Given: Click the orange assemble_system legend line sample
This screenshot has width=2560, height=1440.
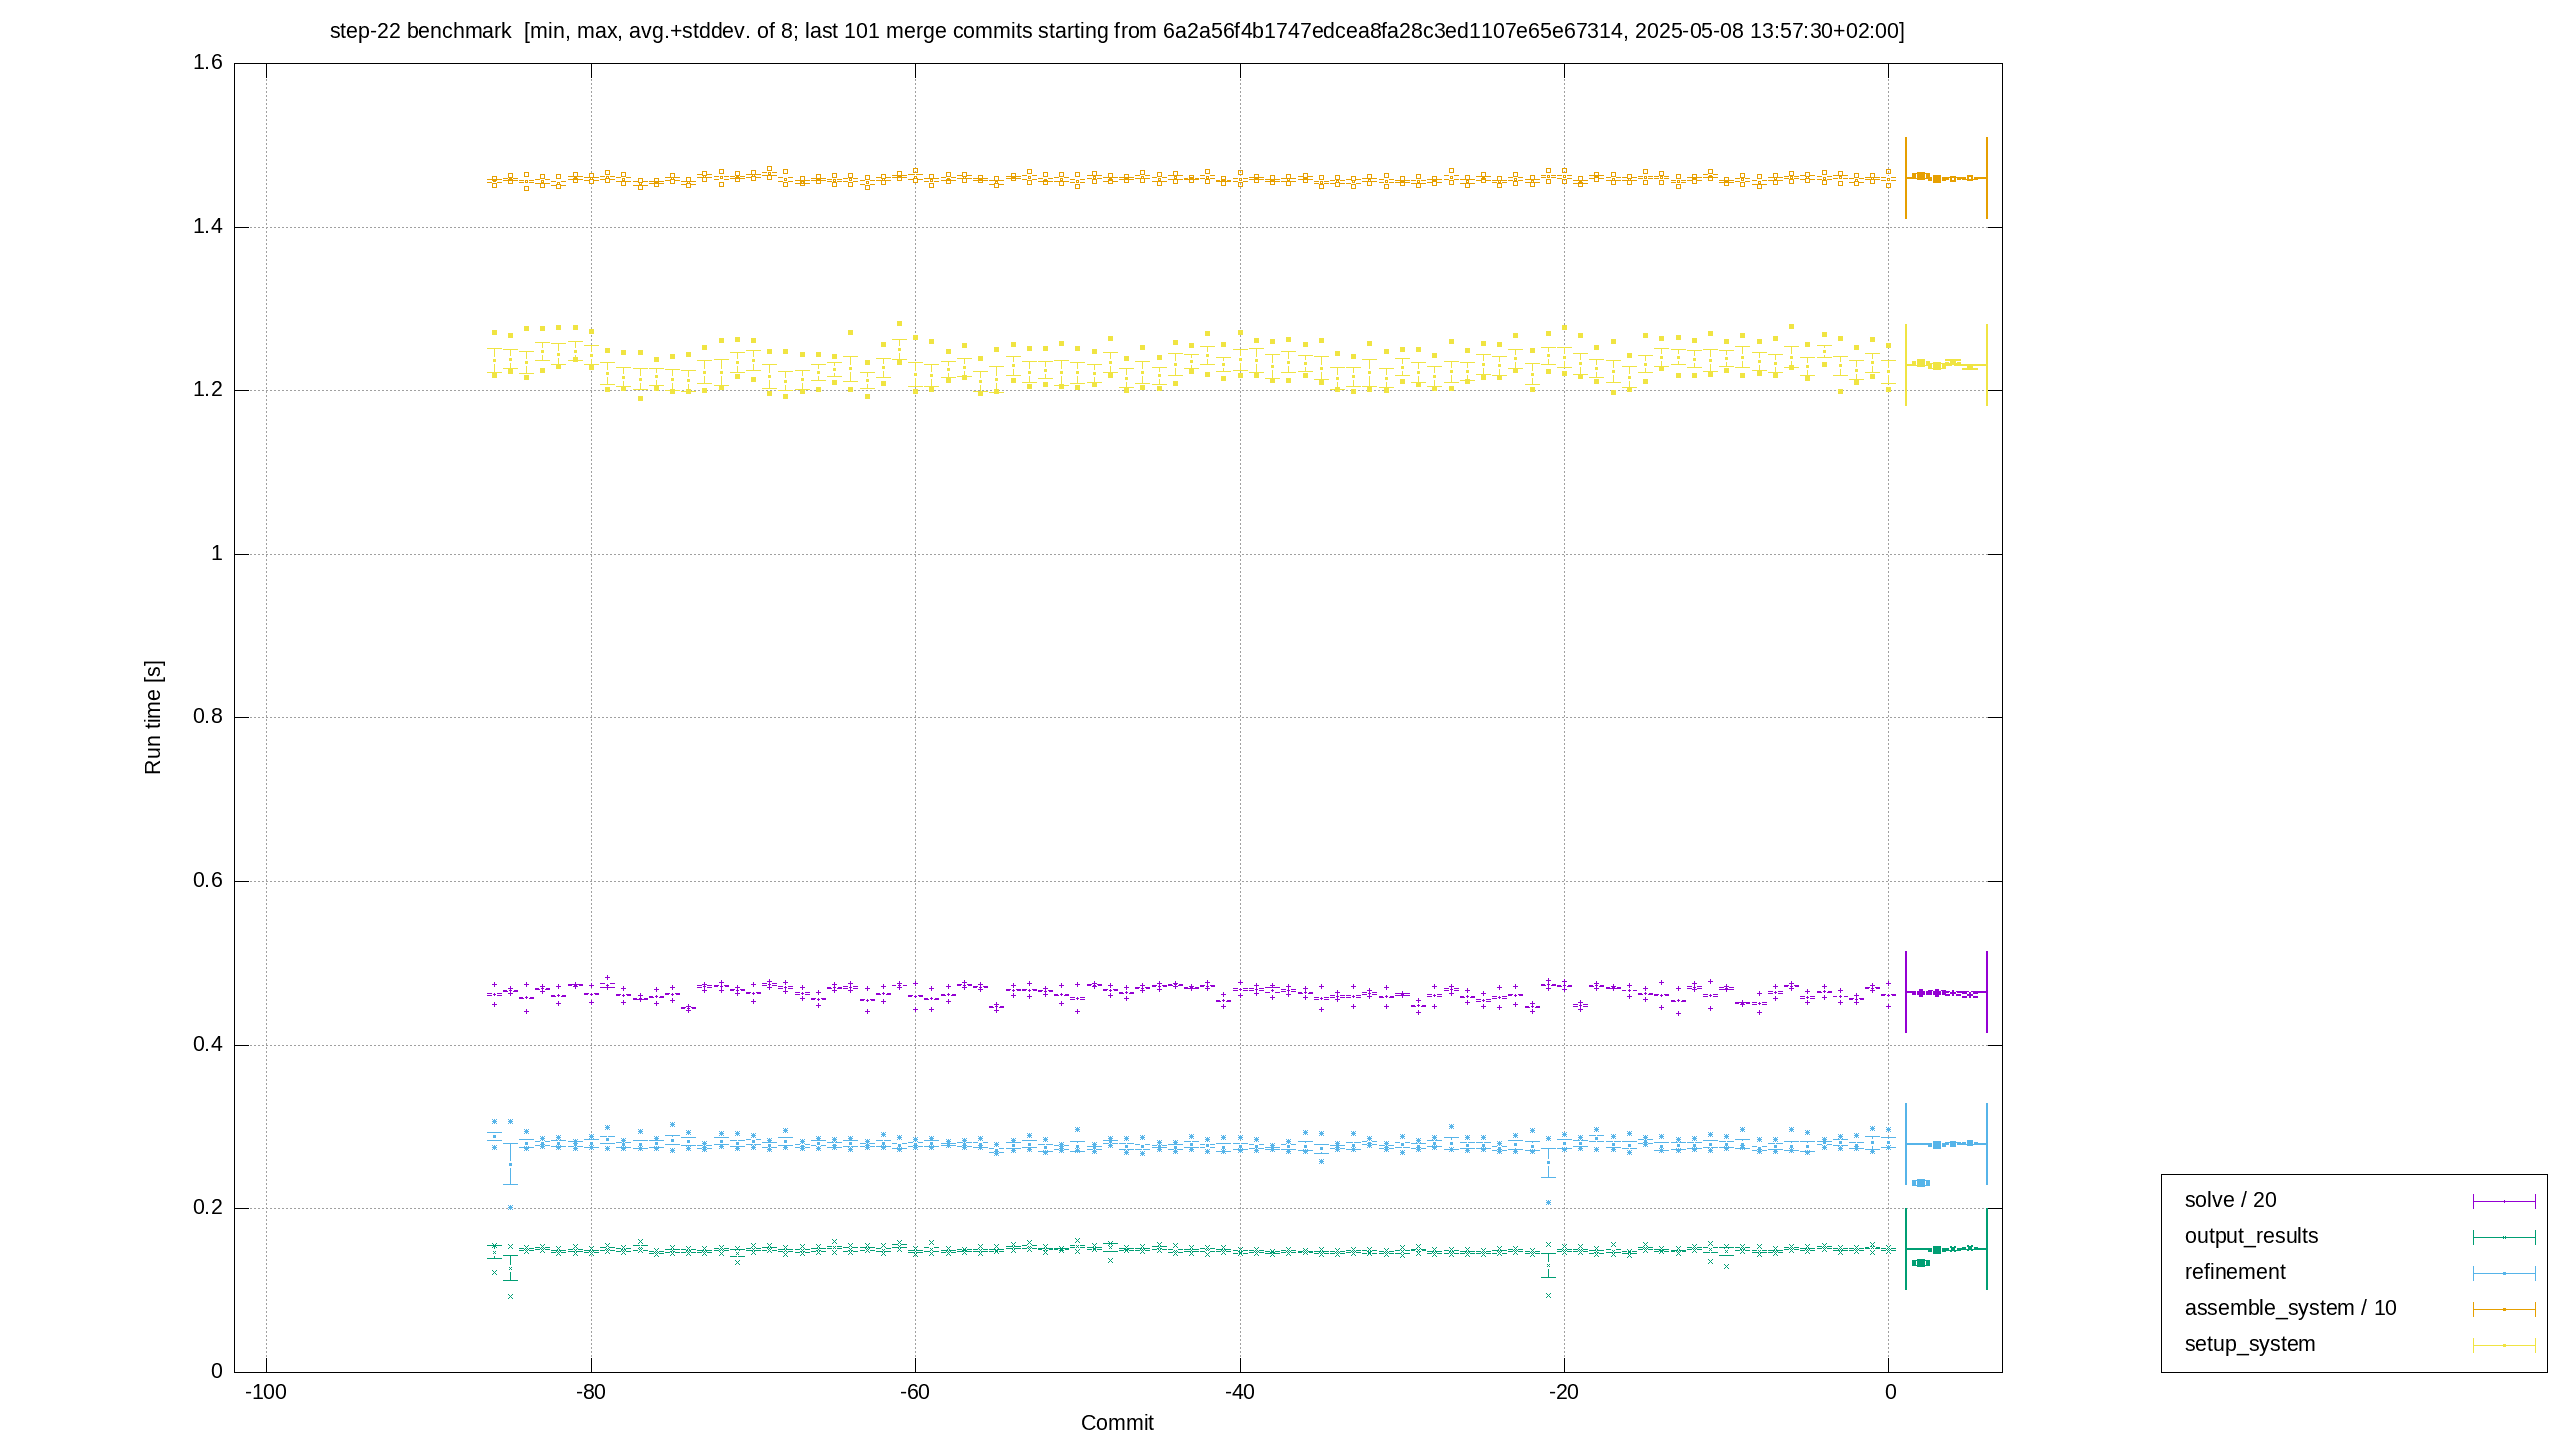Looking at the screenshot, I should tap(2504, 1309).
